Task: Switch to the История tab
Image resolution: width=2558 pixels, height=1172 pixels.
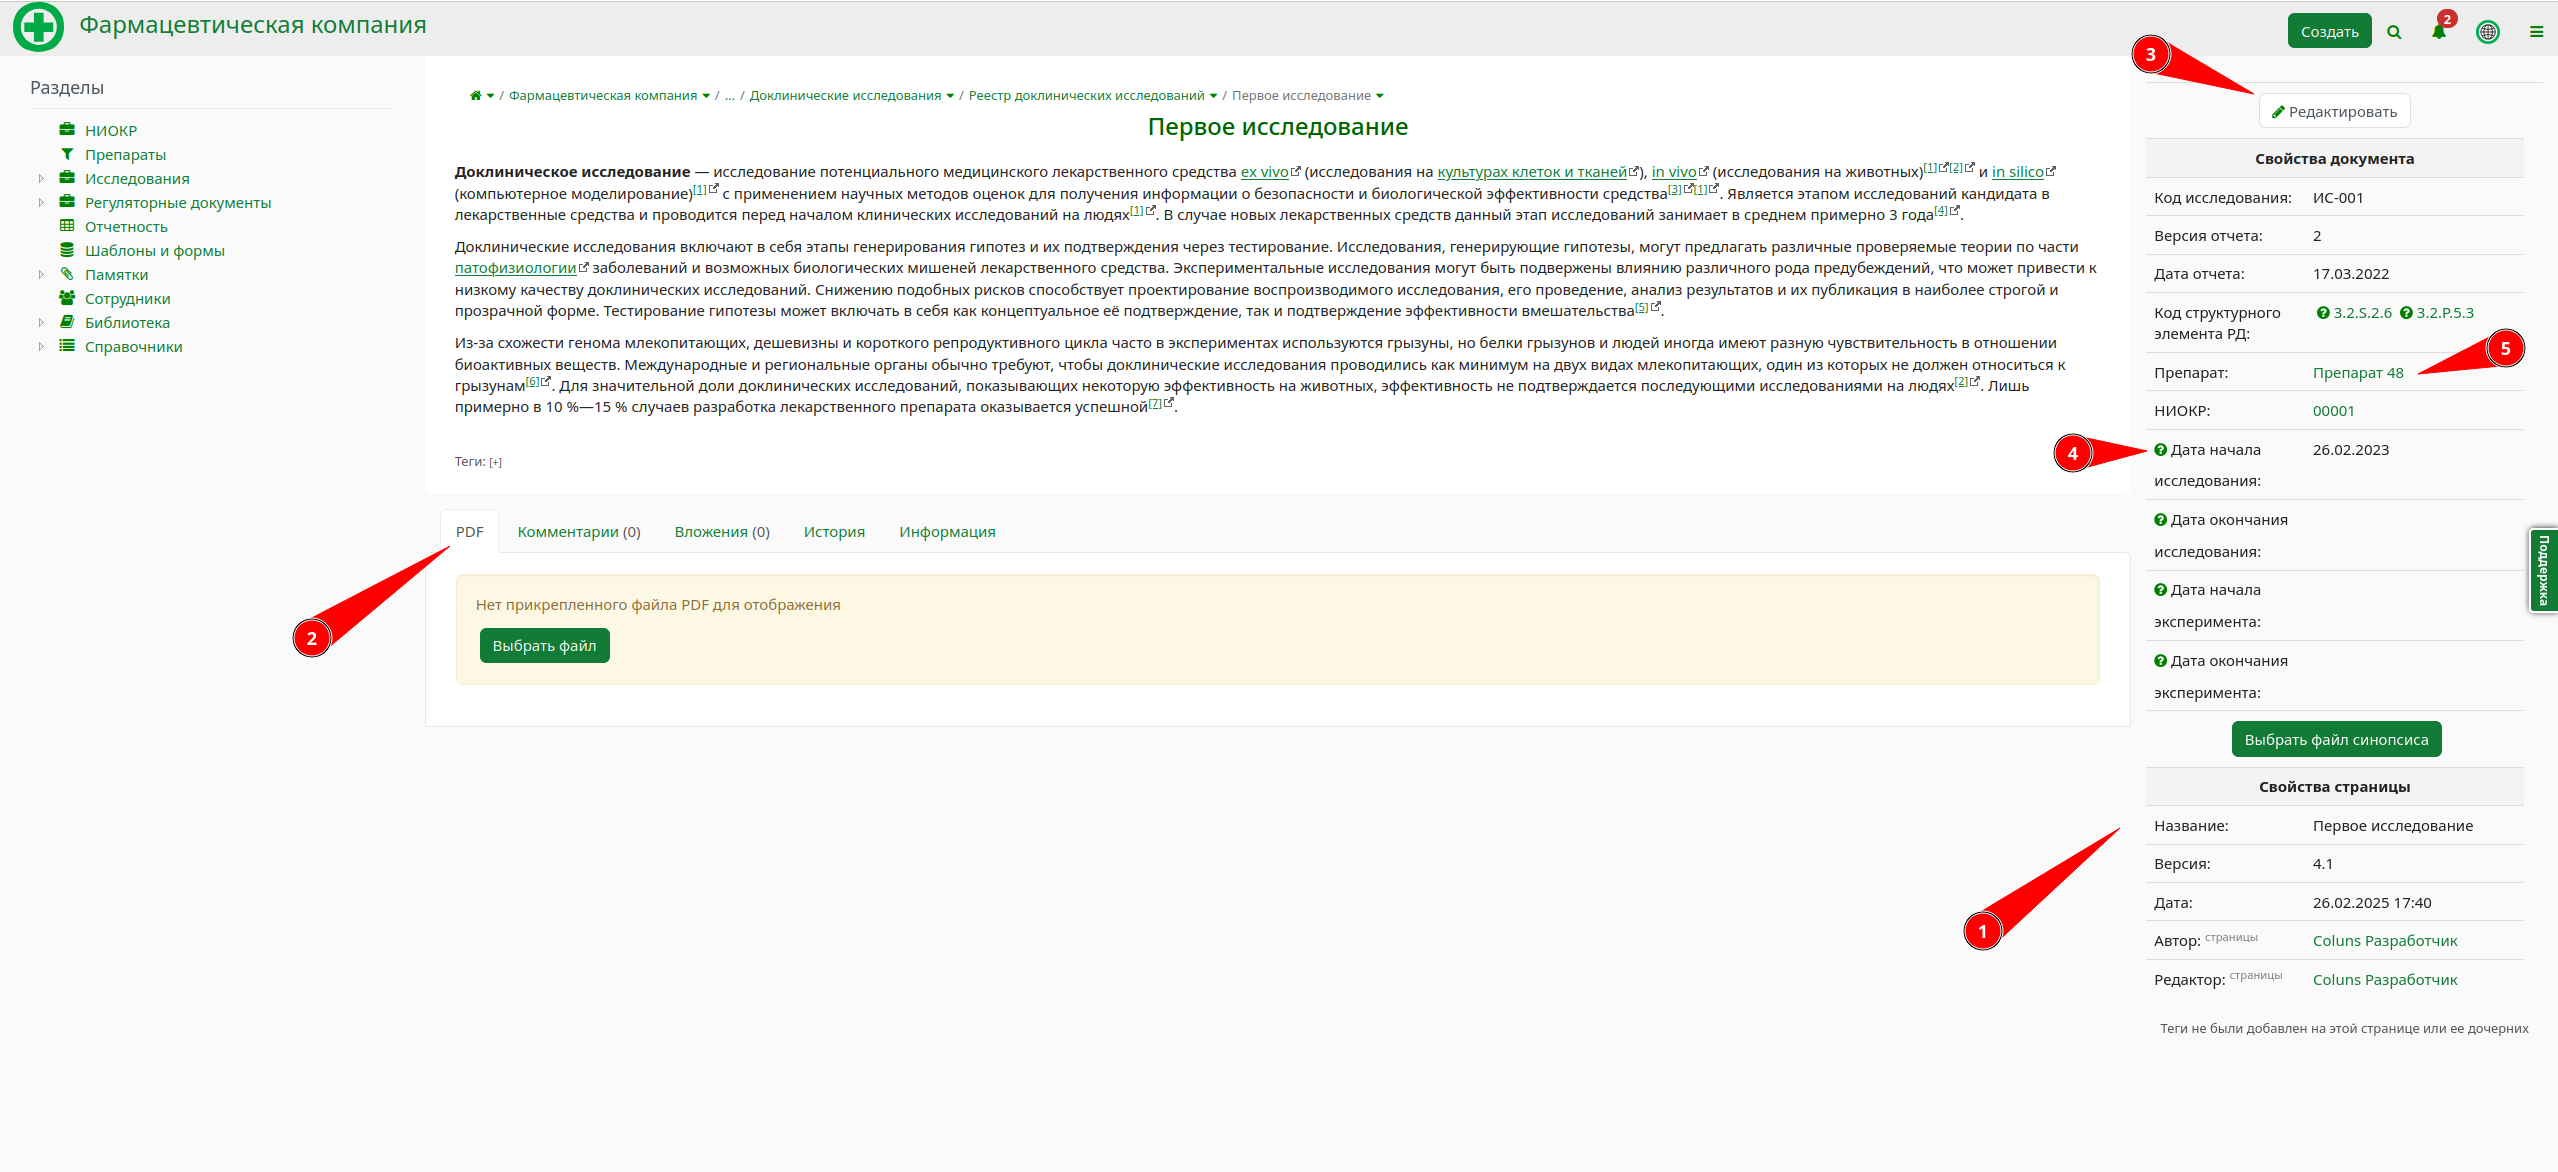Action: [834, 532]
